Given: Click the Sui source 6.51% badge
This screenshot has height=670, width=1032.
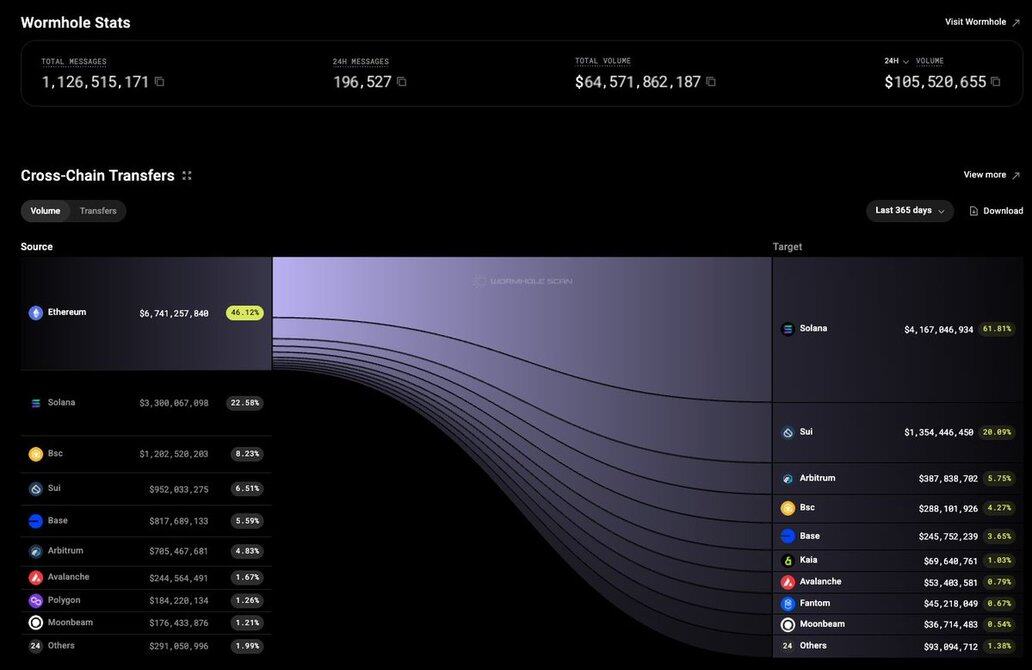Looking at the screenshot, I should click(x=247, y=489).
